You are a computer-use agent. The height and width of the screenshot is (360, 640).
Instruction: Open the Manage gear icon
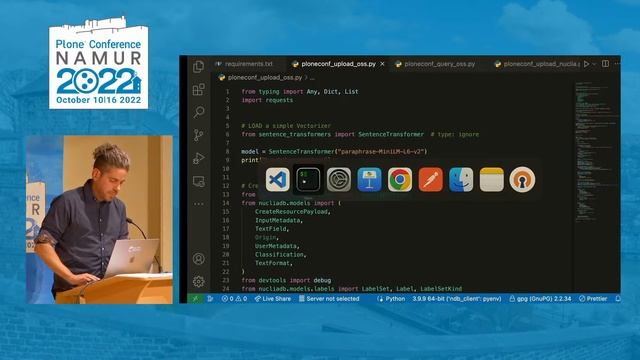(x=199, y=281)
